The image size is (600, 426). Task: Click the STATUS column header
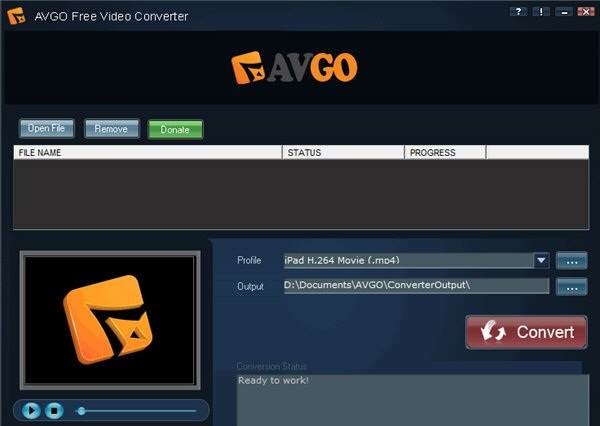point(343,152)
